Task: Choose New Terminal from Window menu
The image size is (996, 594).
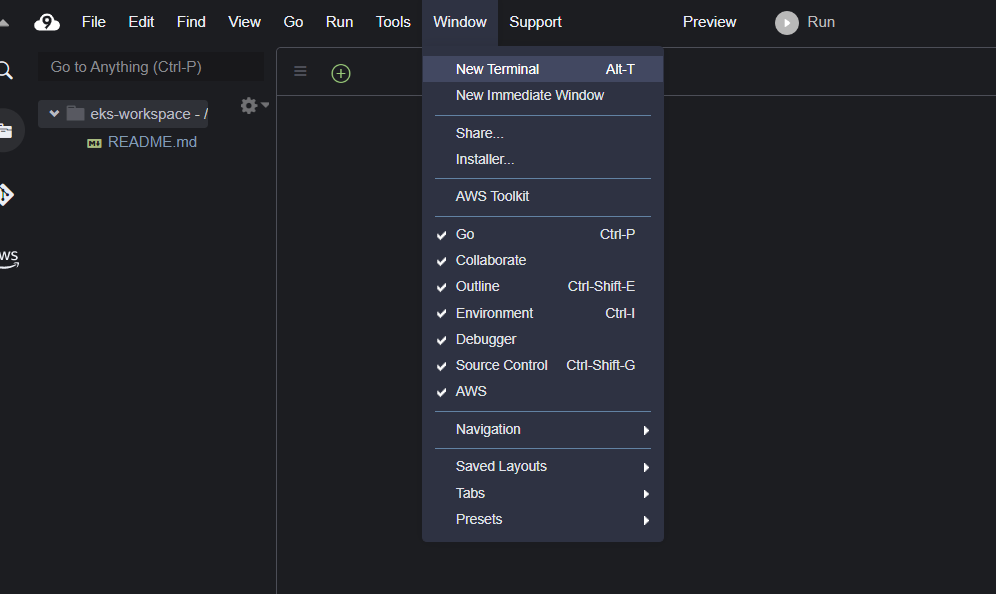Action: point(542,69)
